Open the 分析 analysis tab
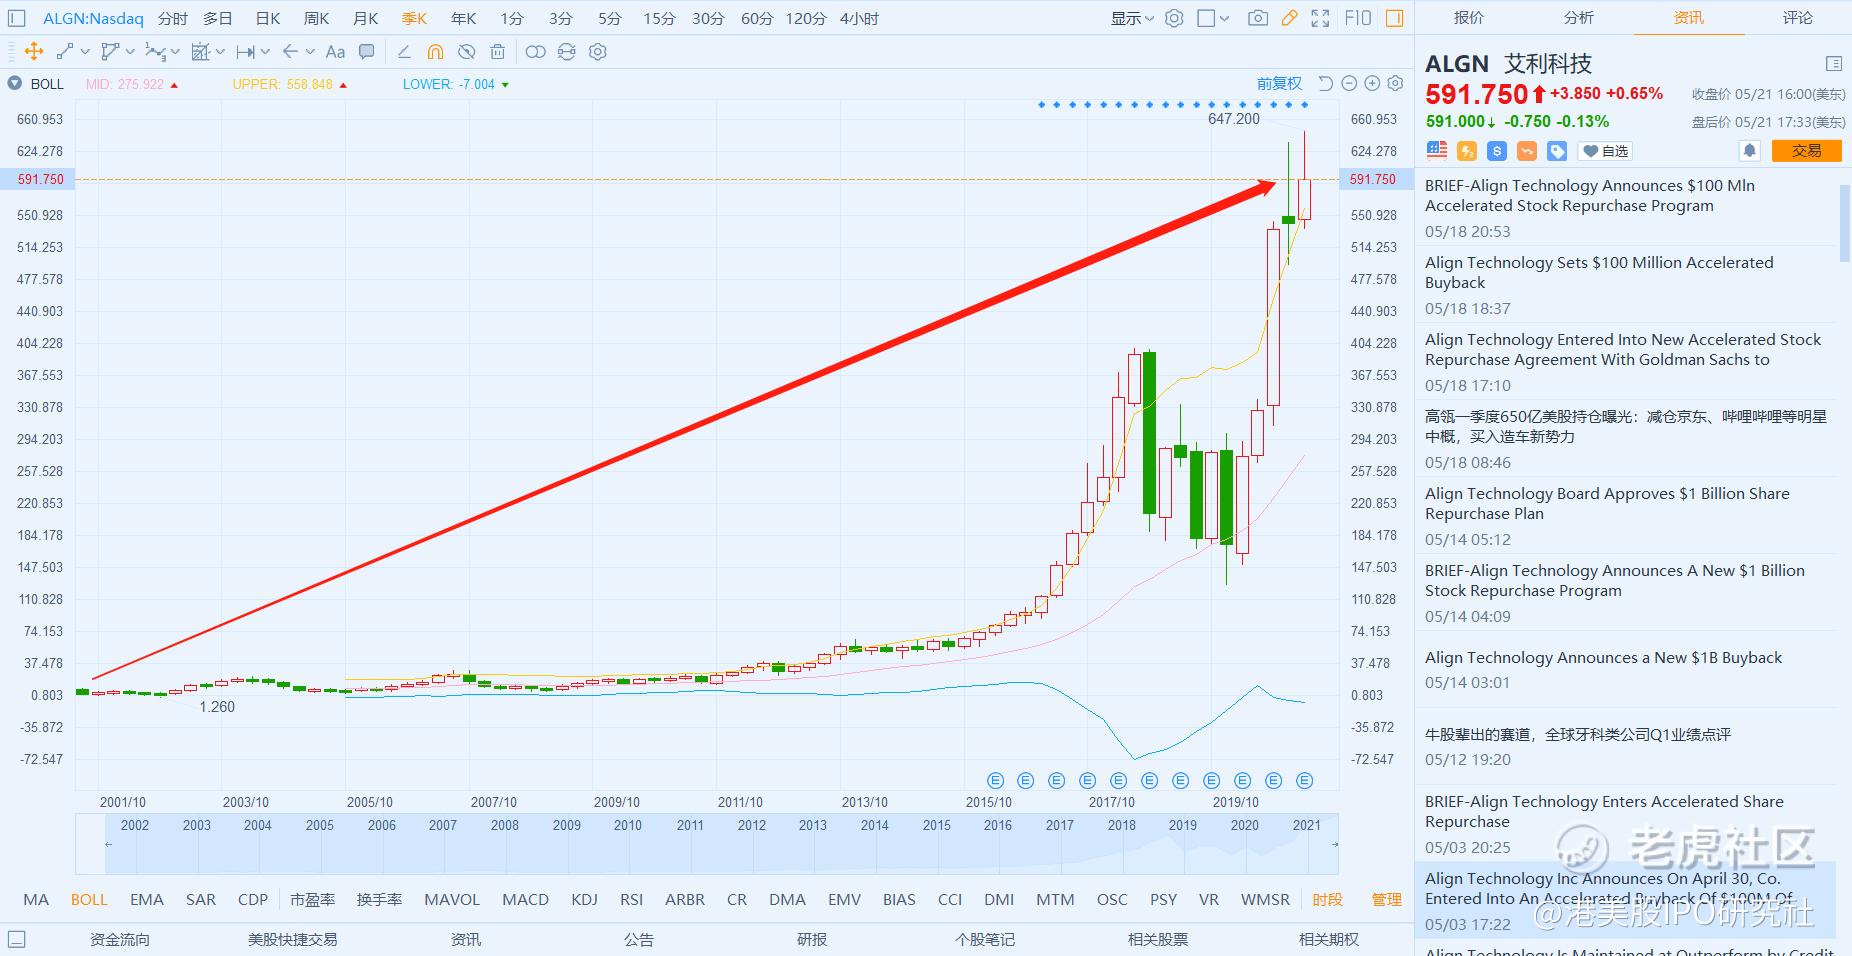This screenshot has width=1852, height=956. [x=1579, y=17]
